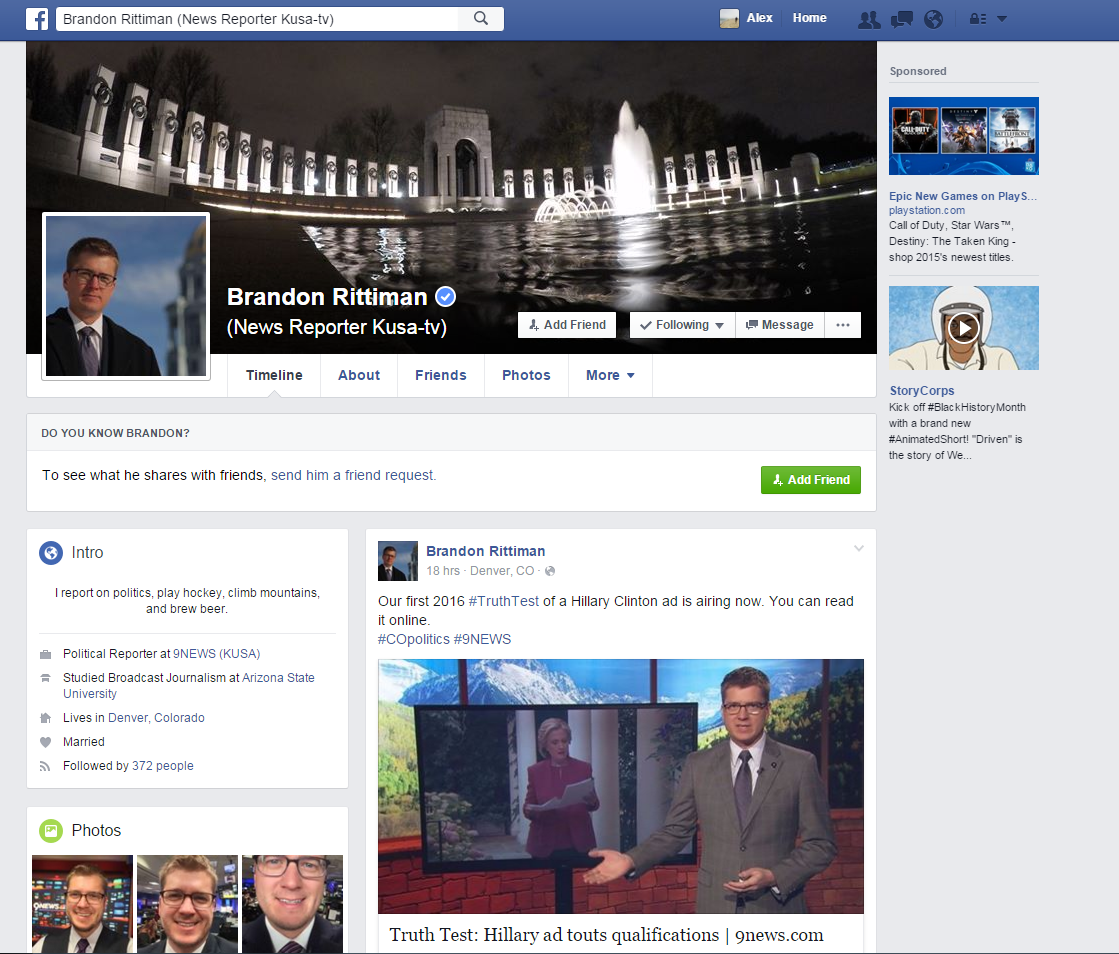Click Brandon Rittiman post author name
The image size is (1119, 954).
[485, 551]
